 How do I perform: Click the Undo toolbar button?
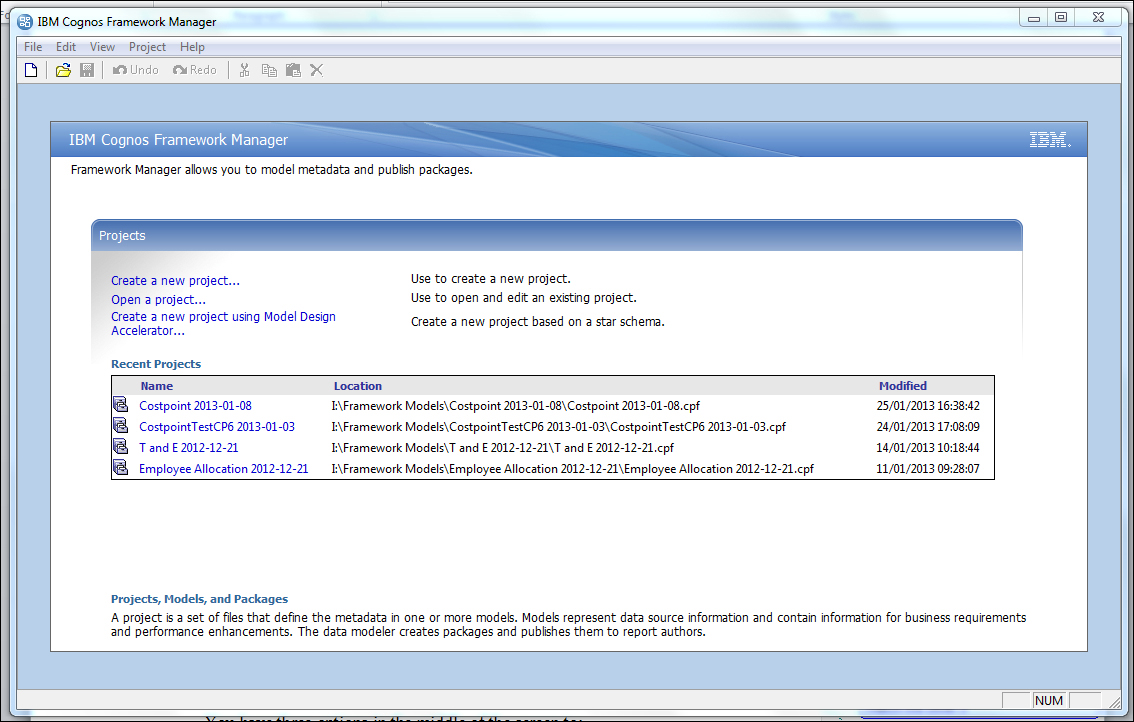pos(135,70)
